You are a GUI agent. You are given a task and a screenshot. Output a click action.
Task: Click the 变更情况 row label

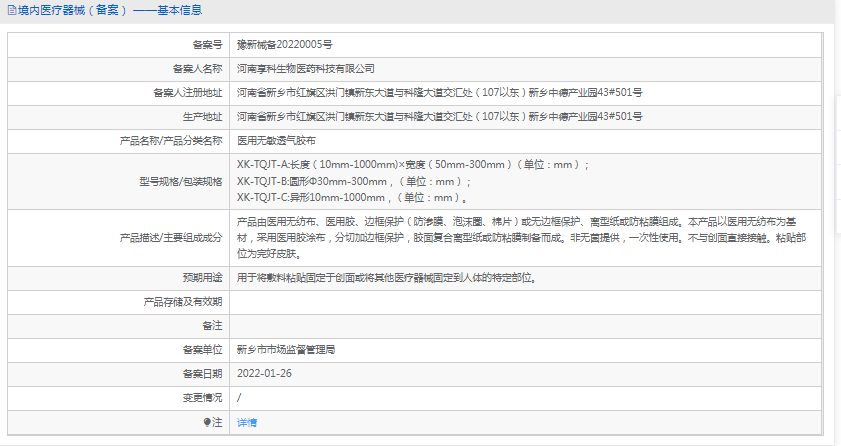pyautogui.click(x=203, y=398)
